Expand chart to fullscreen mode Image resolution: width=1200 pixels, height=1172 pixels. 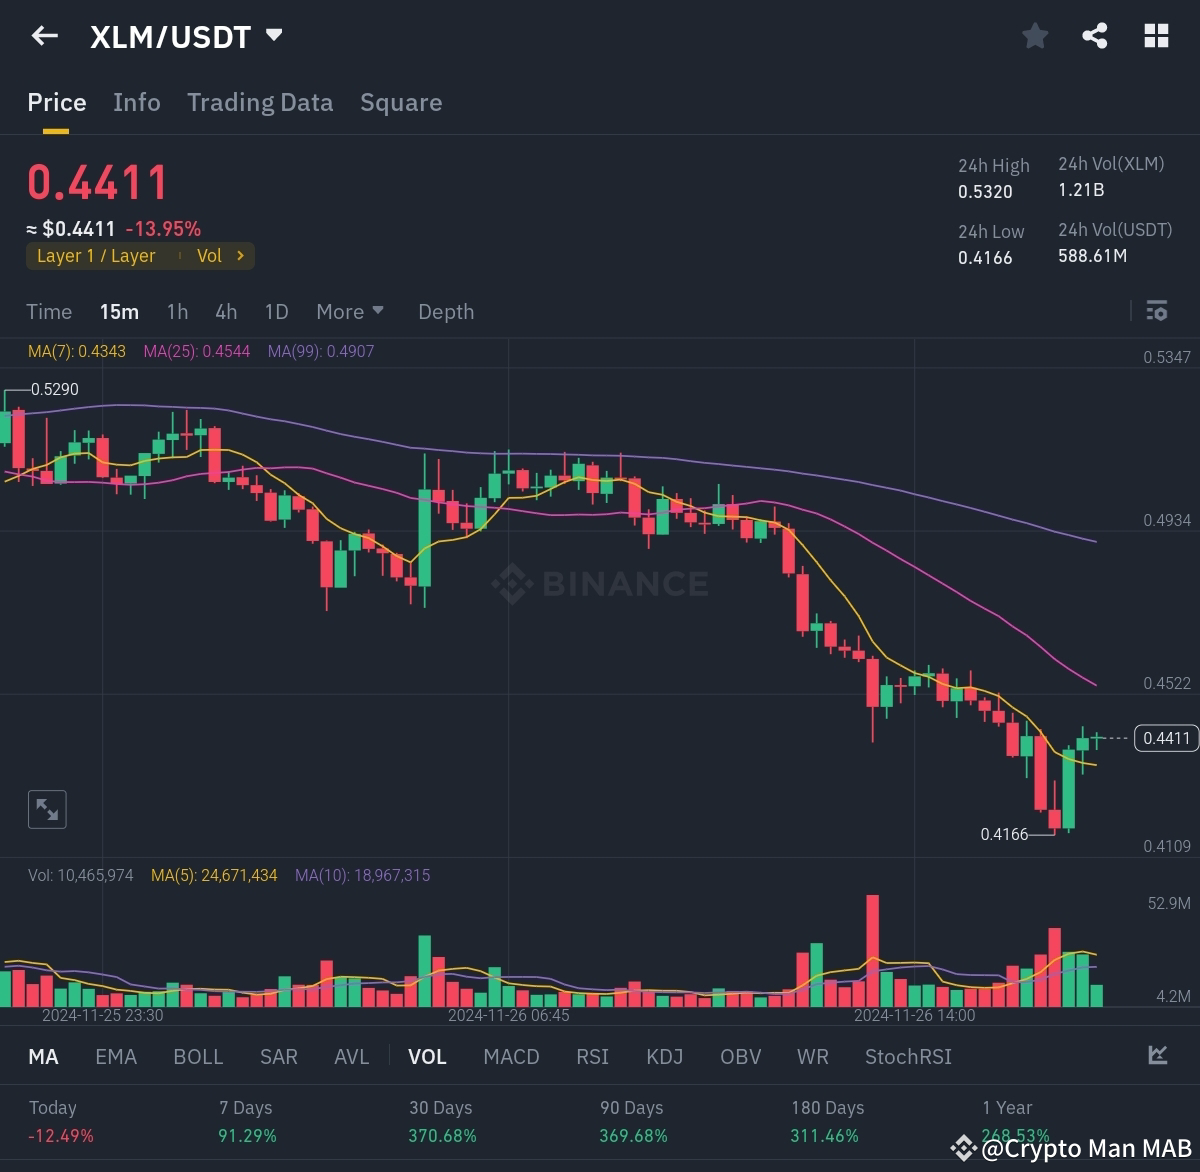[46, 809]
